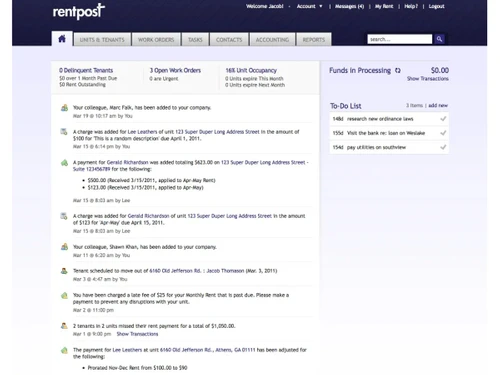Click the My Rent link
The image size is (500, 375).
point(384,6)
